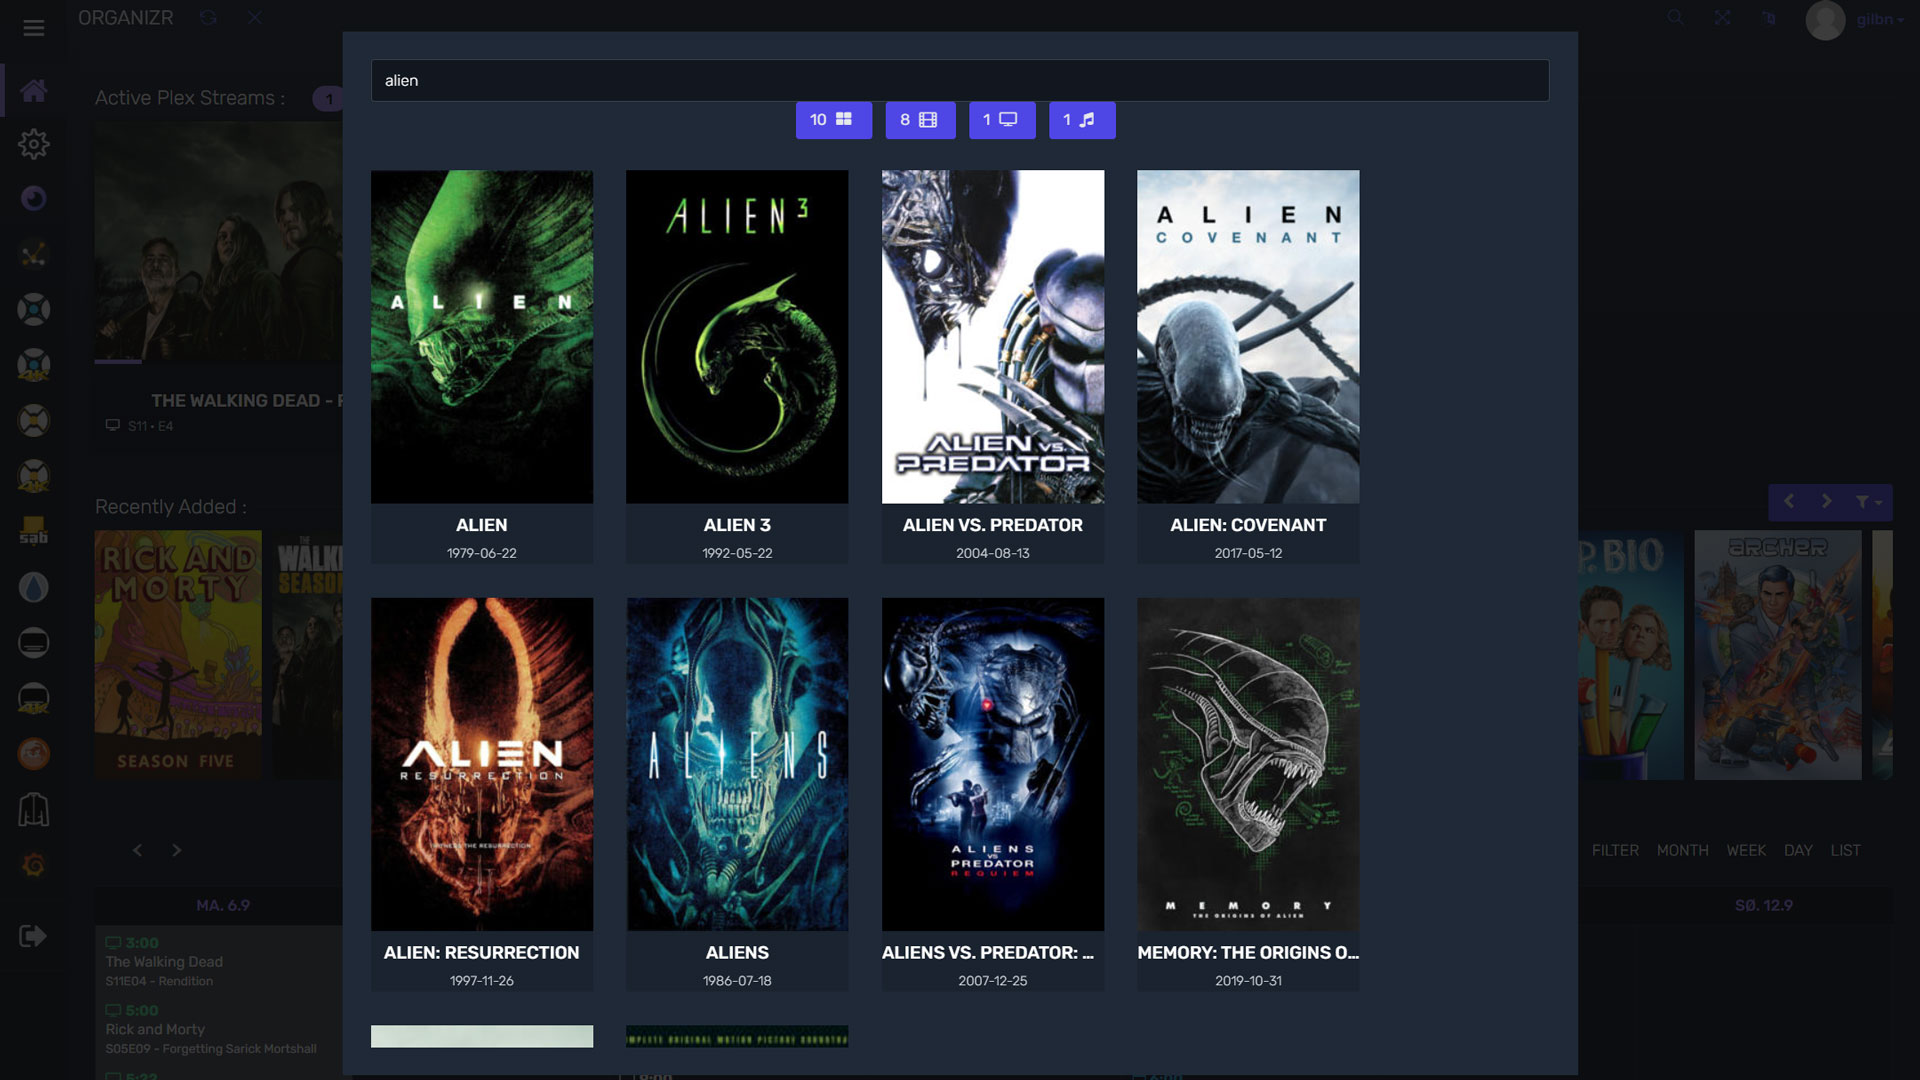Click the recently added next chevron

click(1826, 502)
